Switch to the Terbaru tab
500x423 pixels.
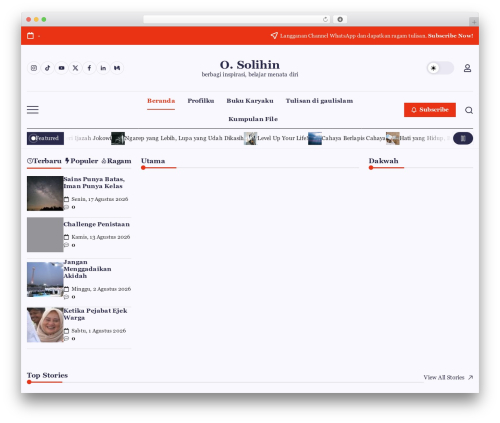(x=44, y=161)
